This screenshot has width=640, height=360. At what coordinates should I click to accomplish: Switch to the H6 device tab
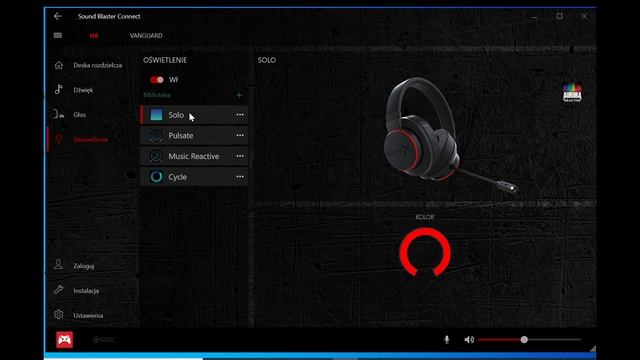pyautogui.click(x=94, y=36)
